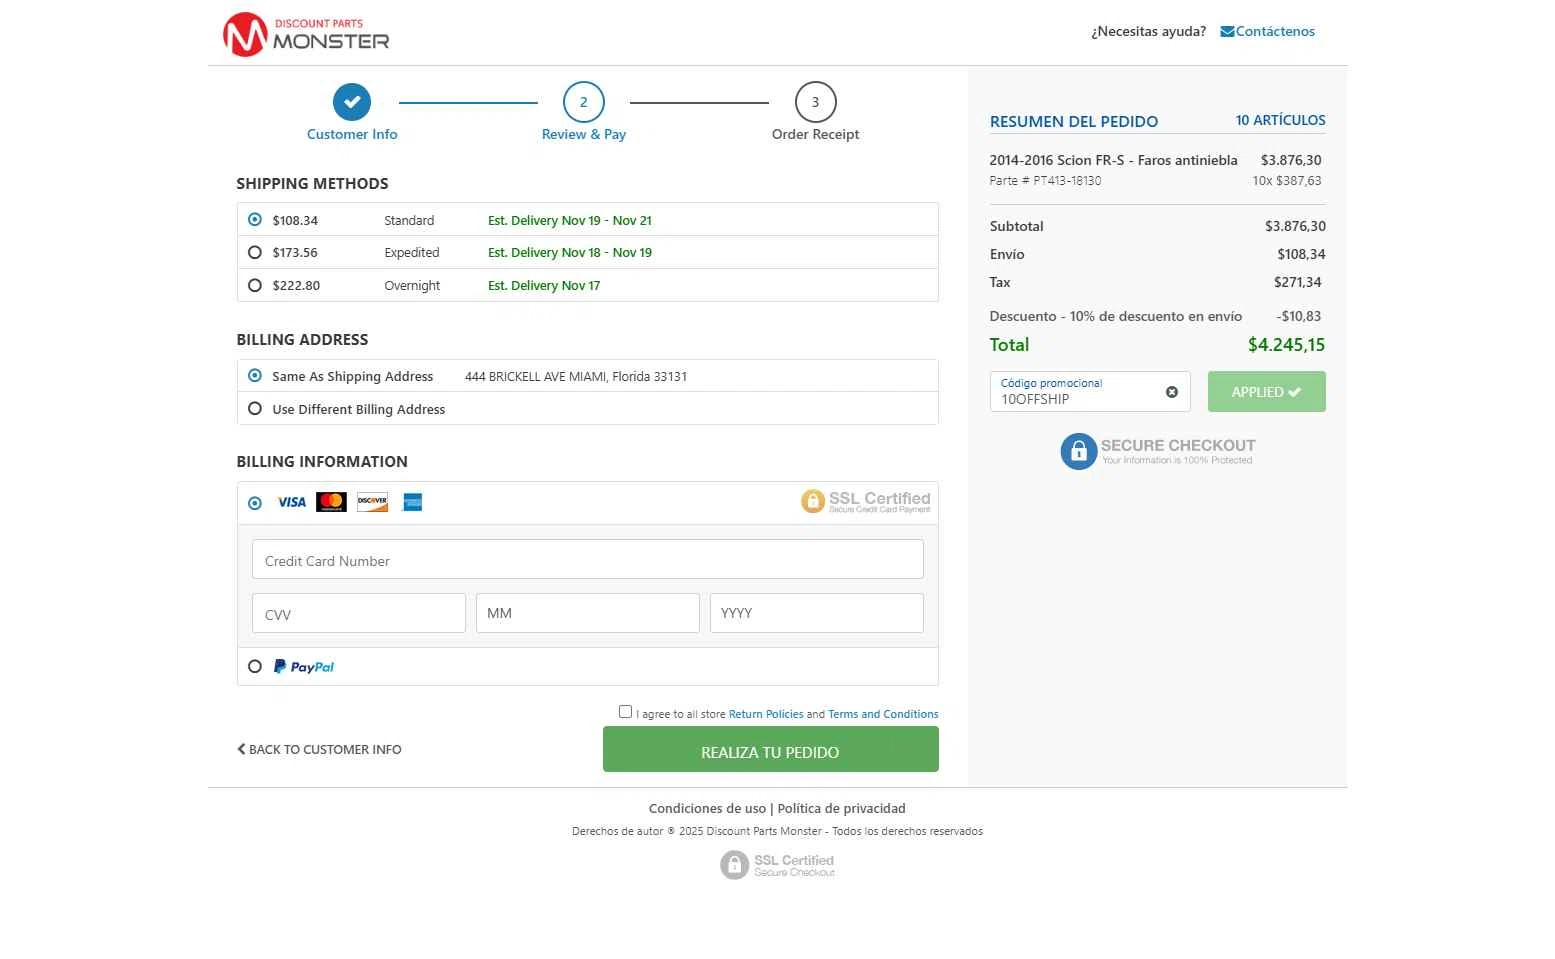Select the $108.34 Standard shipping option
1555x959 pixels.
tap(255, 220)
